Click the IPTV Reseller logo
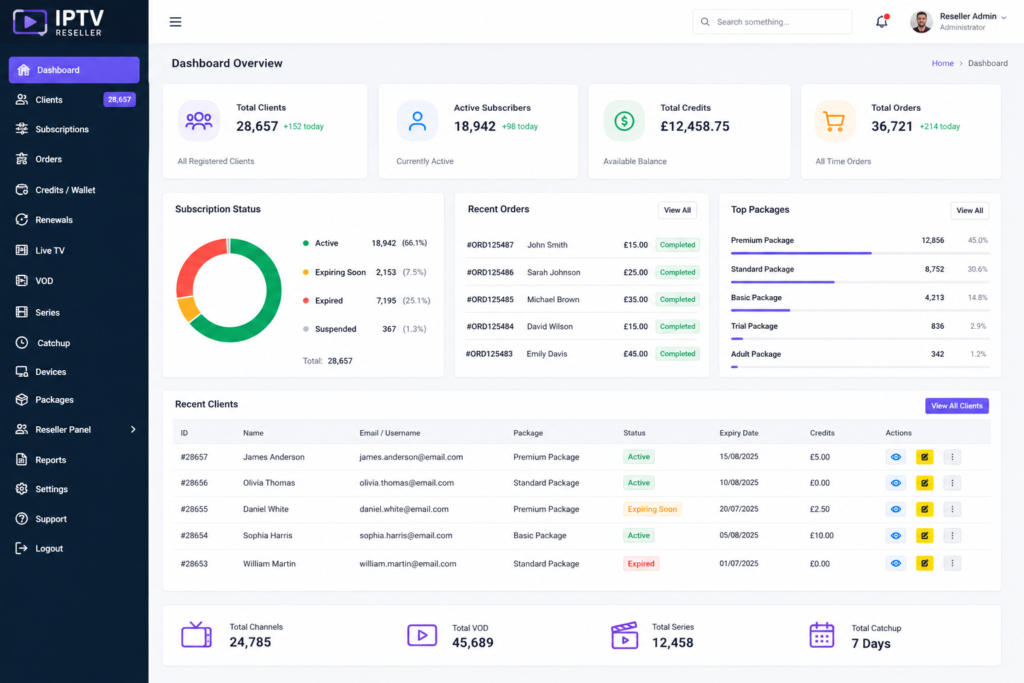The height and width of the screenshot is (683, 1024). tap(58, 22)
